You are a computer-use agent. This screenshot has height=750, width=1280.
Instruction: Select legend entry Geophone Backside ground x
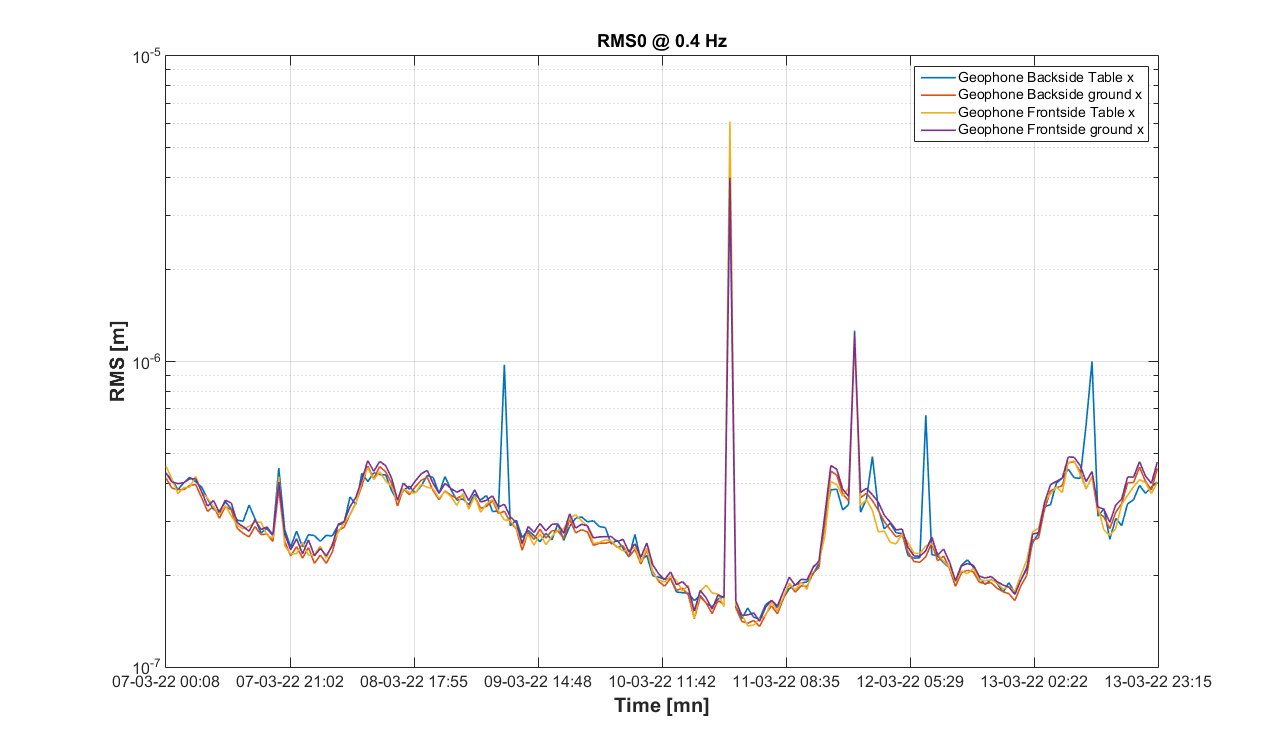(1050, 94)
